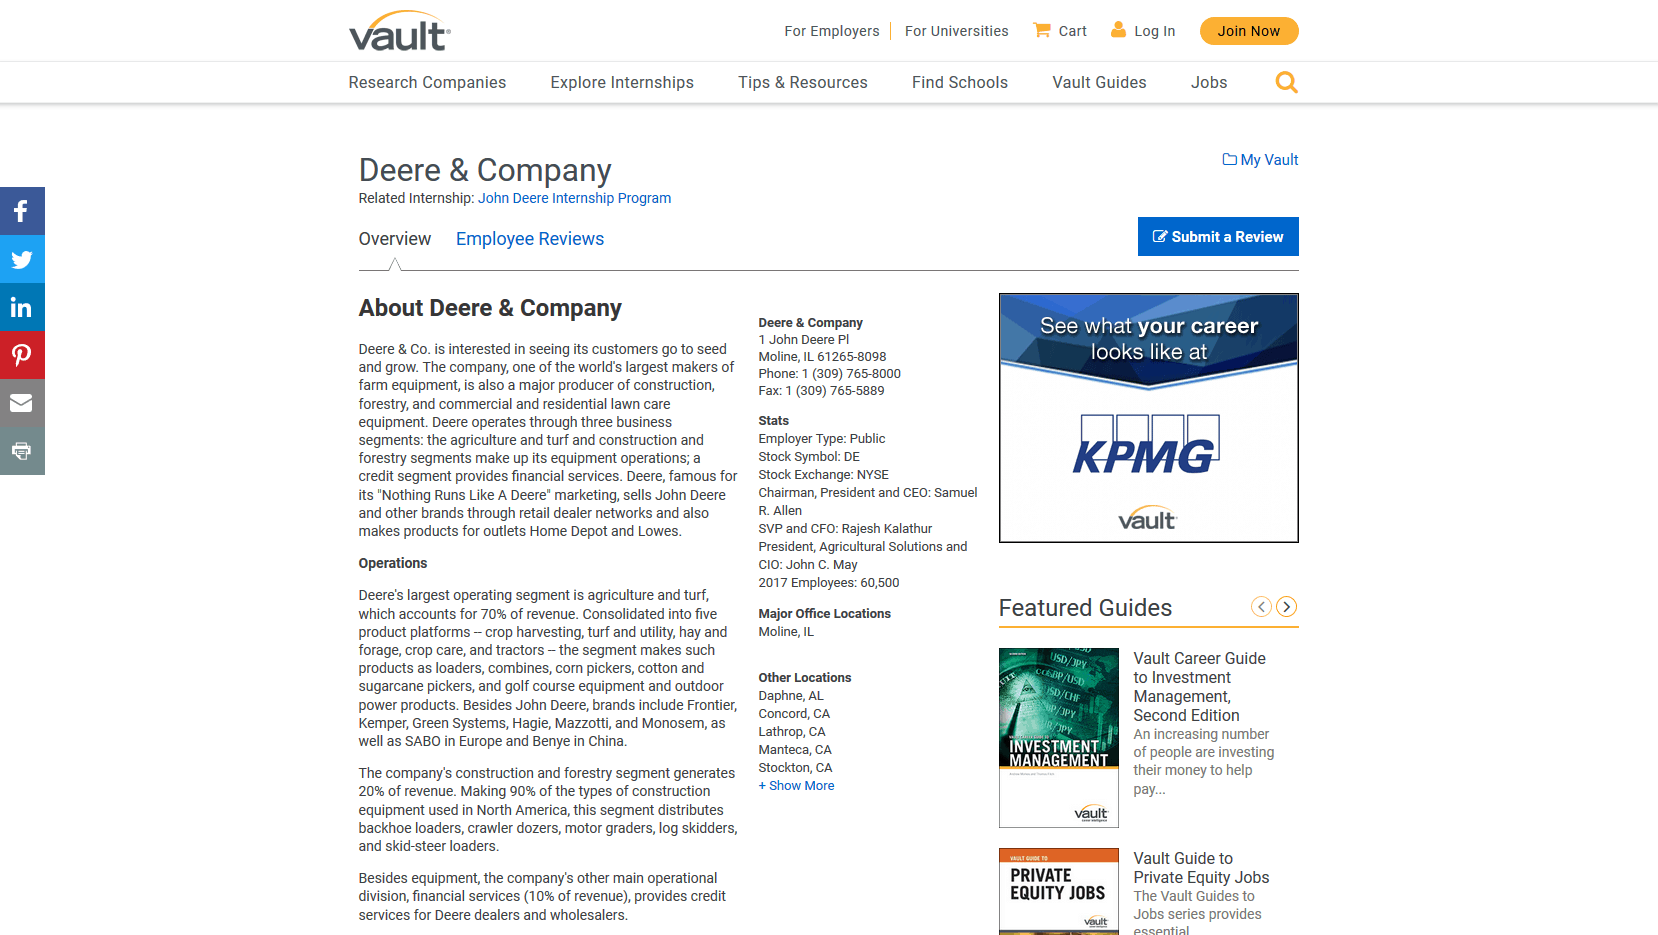Open Vault Guide to Private Equity Jobs title
This screenshot has height=935, width=1658.
(x=1201, y=868)
